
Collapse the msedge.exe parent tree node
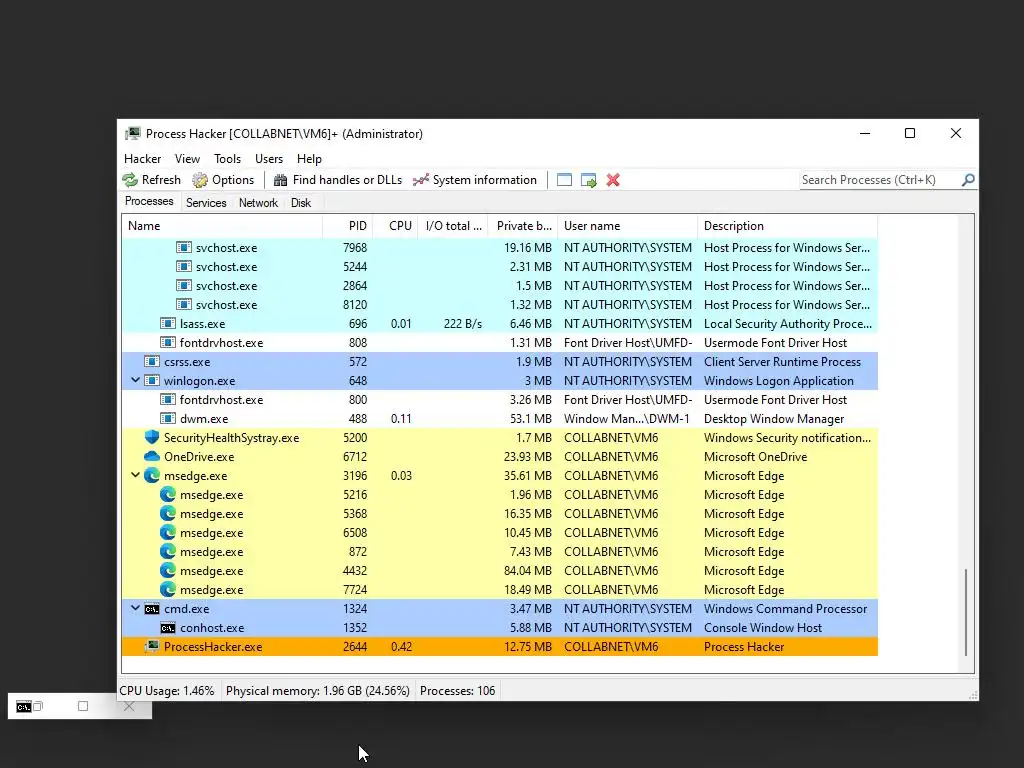pyautogui.click(x=135, y=475)
